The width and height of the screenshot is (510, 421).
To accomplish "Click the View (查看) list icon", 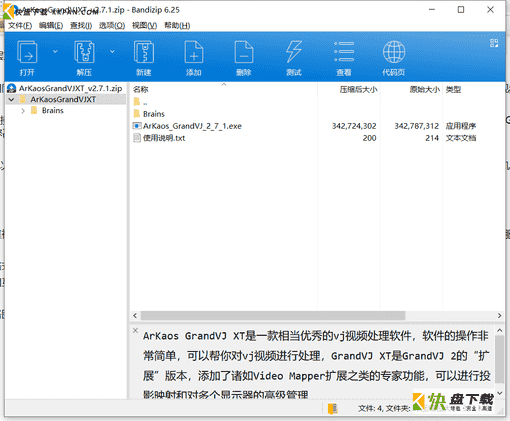I will [x=344, y=52].
